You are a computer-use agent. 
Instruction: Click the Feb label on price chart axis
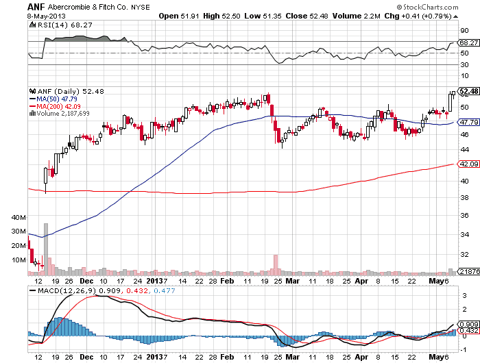click(227, 281)
